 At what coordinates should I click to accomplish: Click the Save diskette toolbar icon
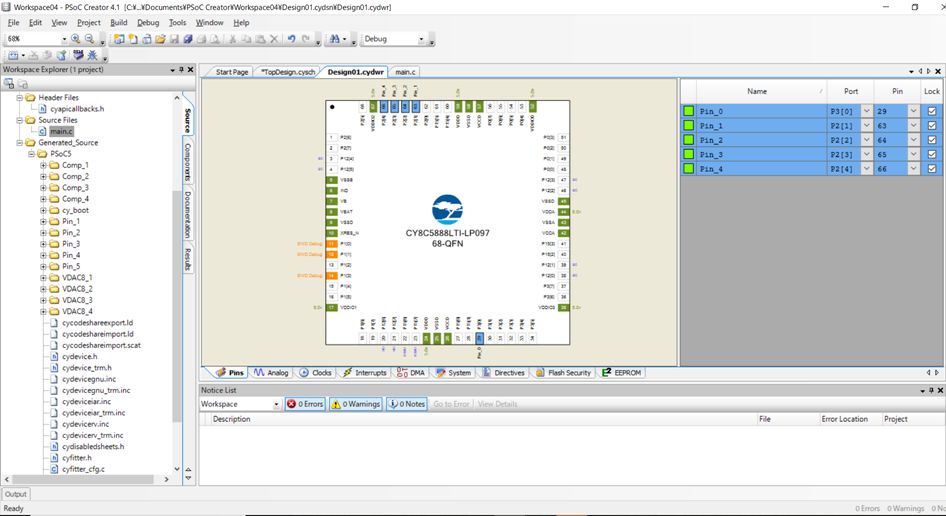174,39
